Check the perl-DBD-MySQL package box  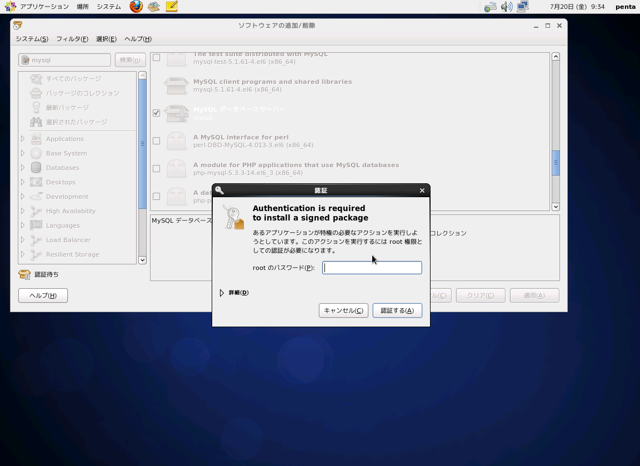156,141
